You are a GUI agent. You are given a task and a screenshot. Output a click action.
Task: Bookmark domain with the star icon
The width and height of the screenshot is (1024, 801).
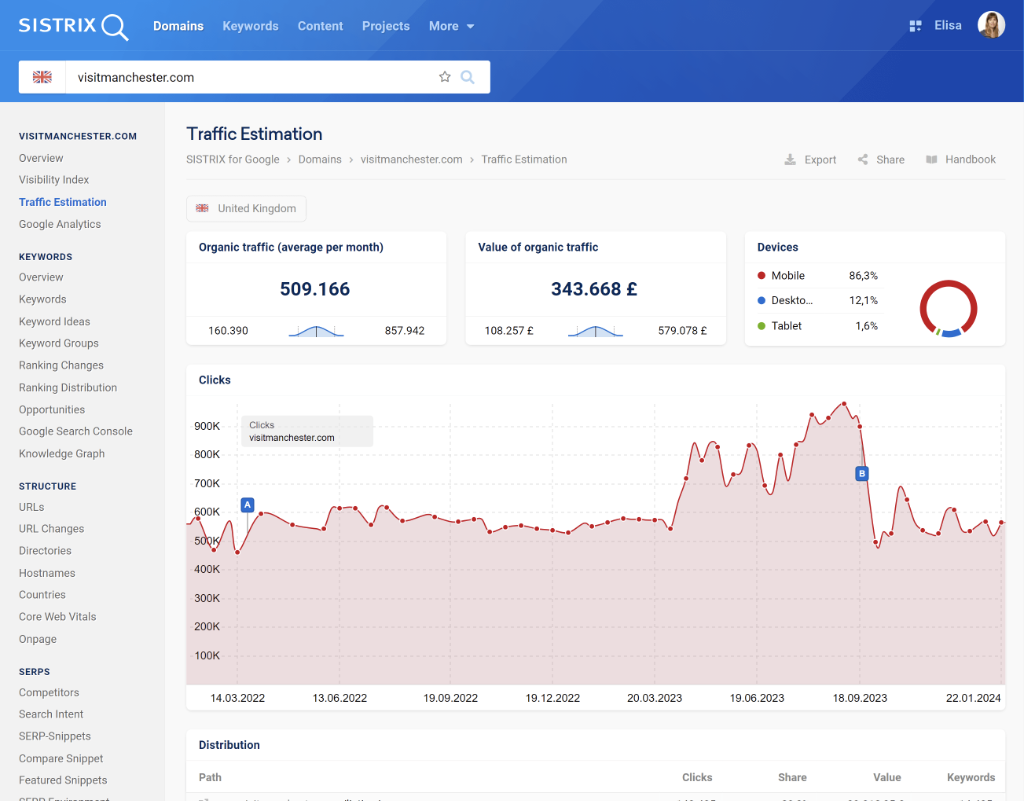445,77
